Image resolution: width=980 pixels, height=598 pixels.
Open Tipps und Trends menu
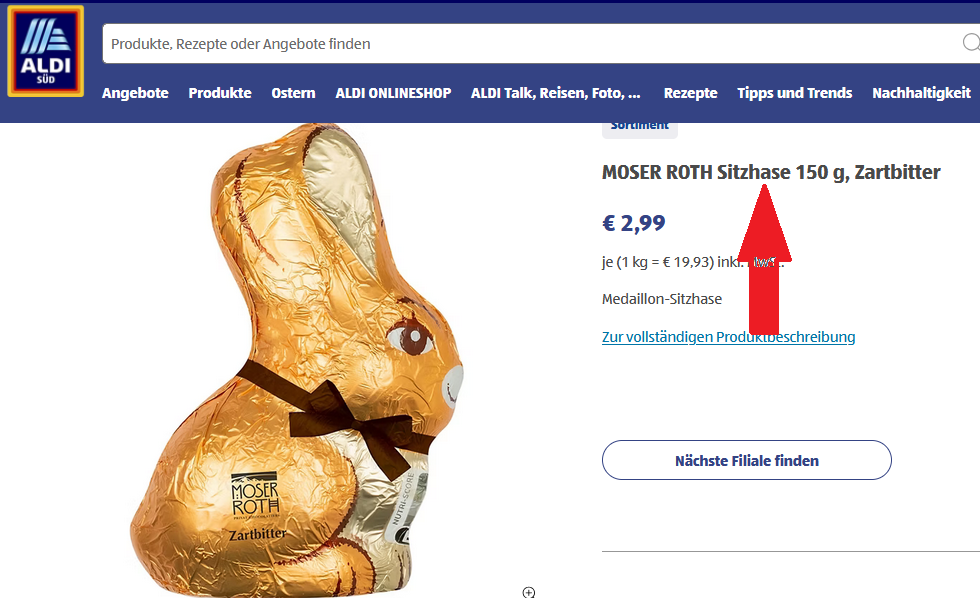[x=794, y=93]
